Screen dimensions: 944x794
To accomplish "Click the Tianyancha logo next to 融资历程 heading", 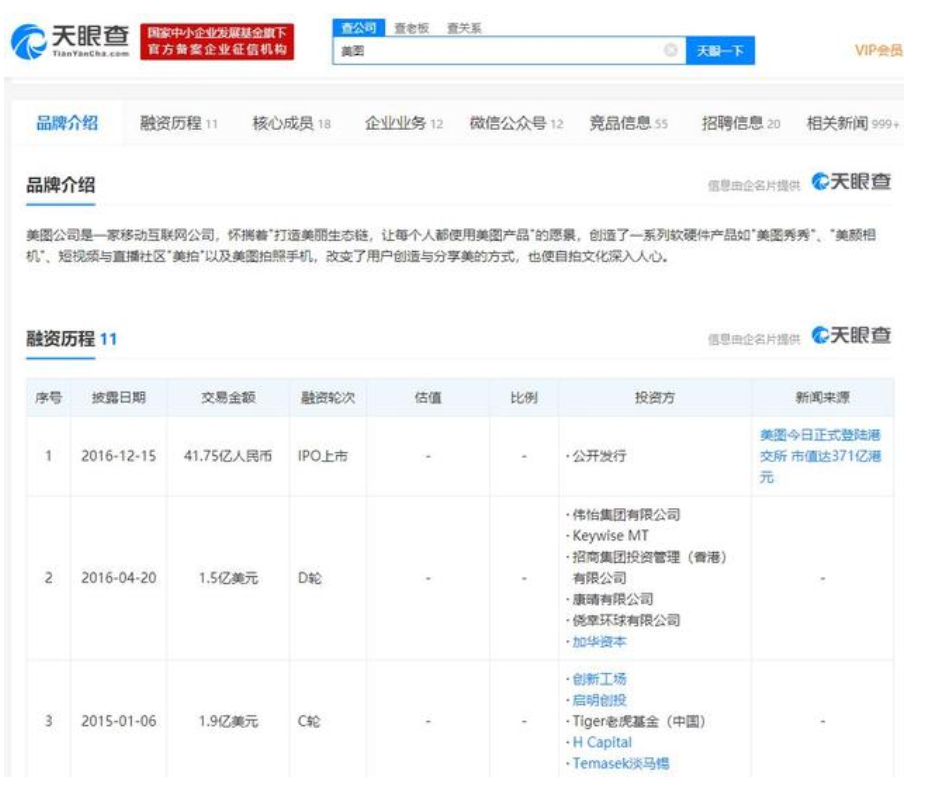I will pos(851,335).
